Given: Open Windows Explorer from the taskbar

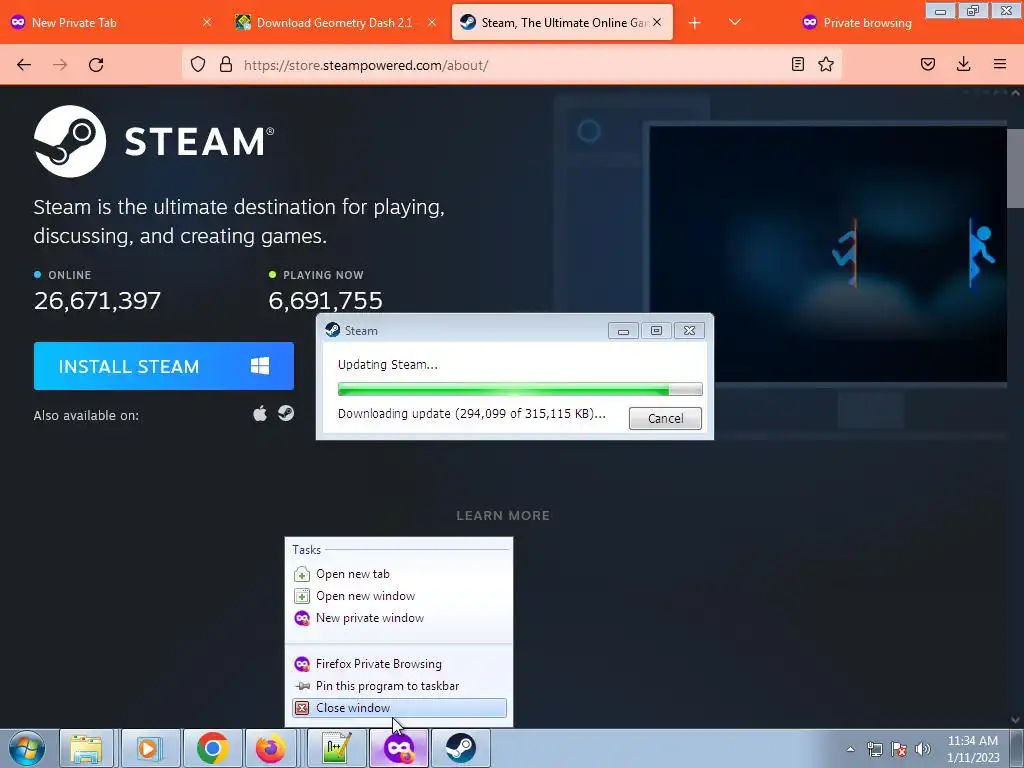Looking at the screenshot, I should [x=87, y=748].
